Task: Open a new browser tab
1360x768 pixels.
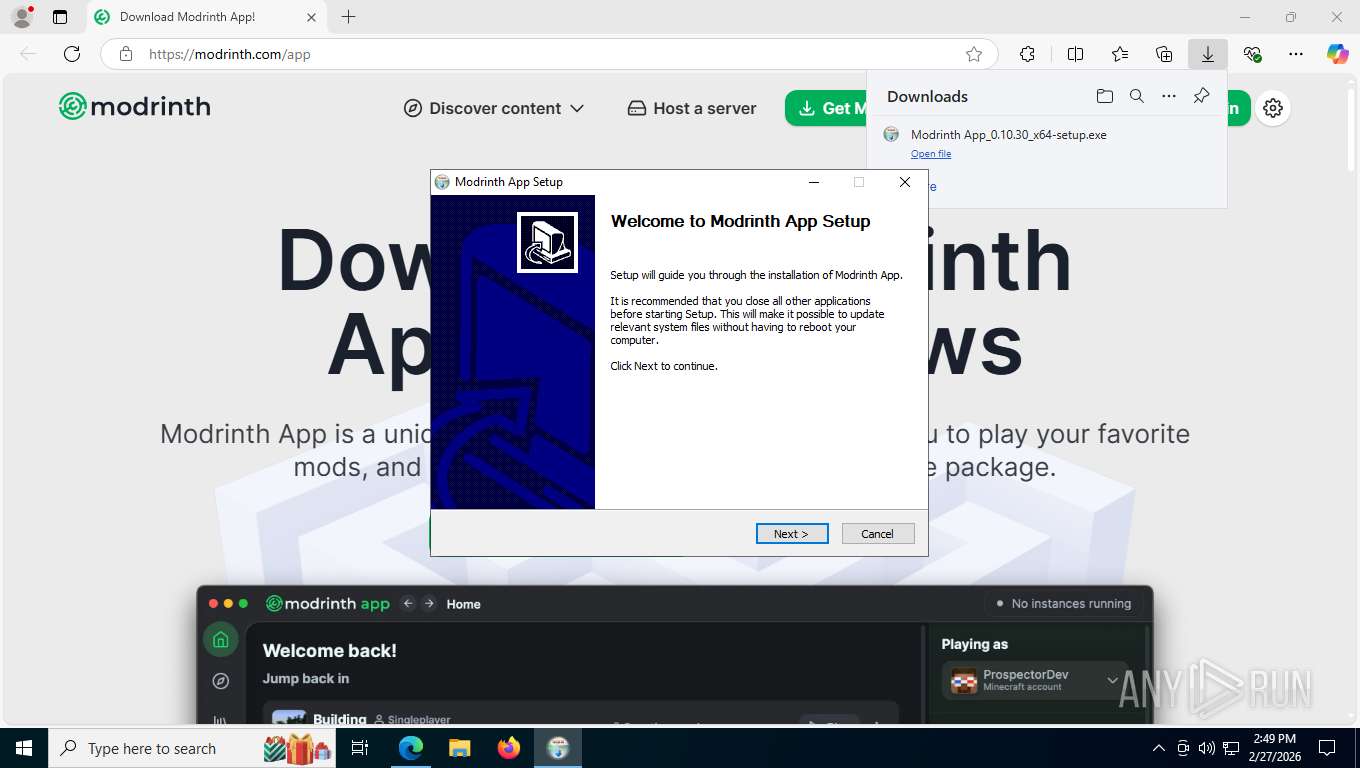Action: click(348, 17)
